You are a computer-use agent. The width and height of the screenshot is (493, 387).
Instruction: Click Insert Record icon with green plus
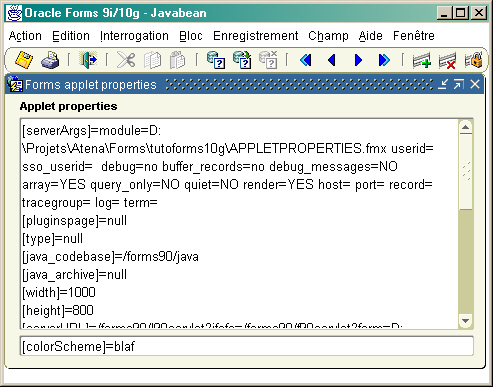click(422, 60)
